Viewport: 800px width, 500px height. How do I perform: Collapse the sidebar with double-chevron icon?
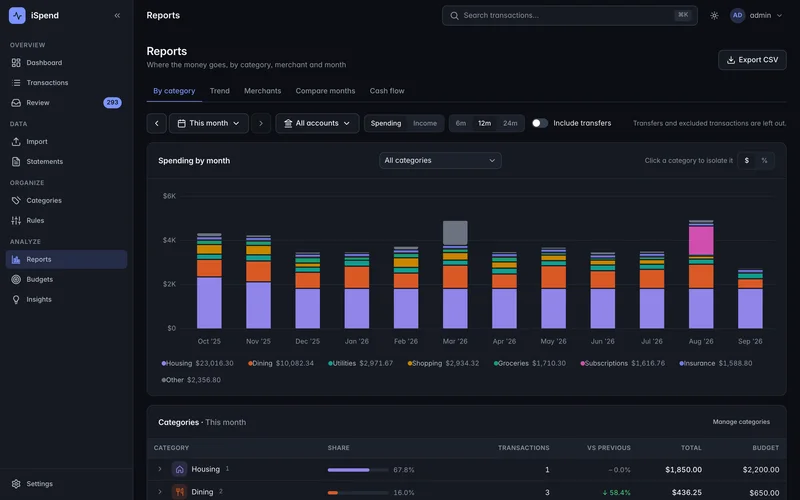point(117,15)
